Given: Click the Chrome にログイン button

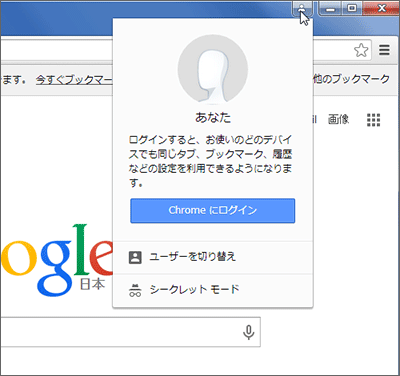Looking at the screenshot, I should pos(213,211).
